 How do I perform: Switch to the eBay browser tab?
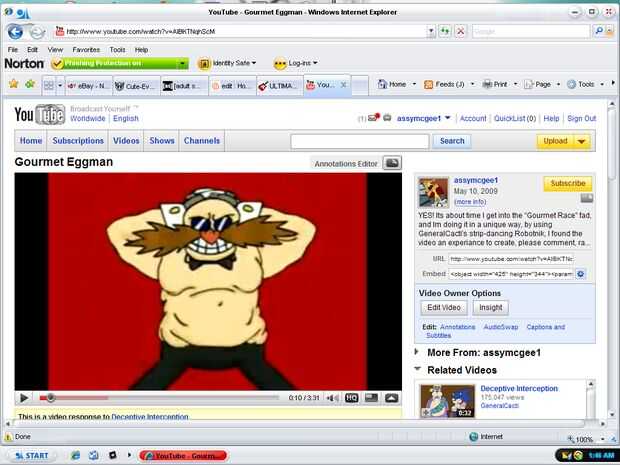[x=89, y=86]
